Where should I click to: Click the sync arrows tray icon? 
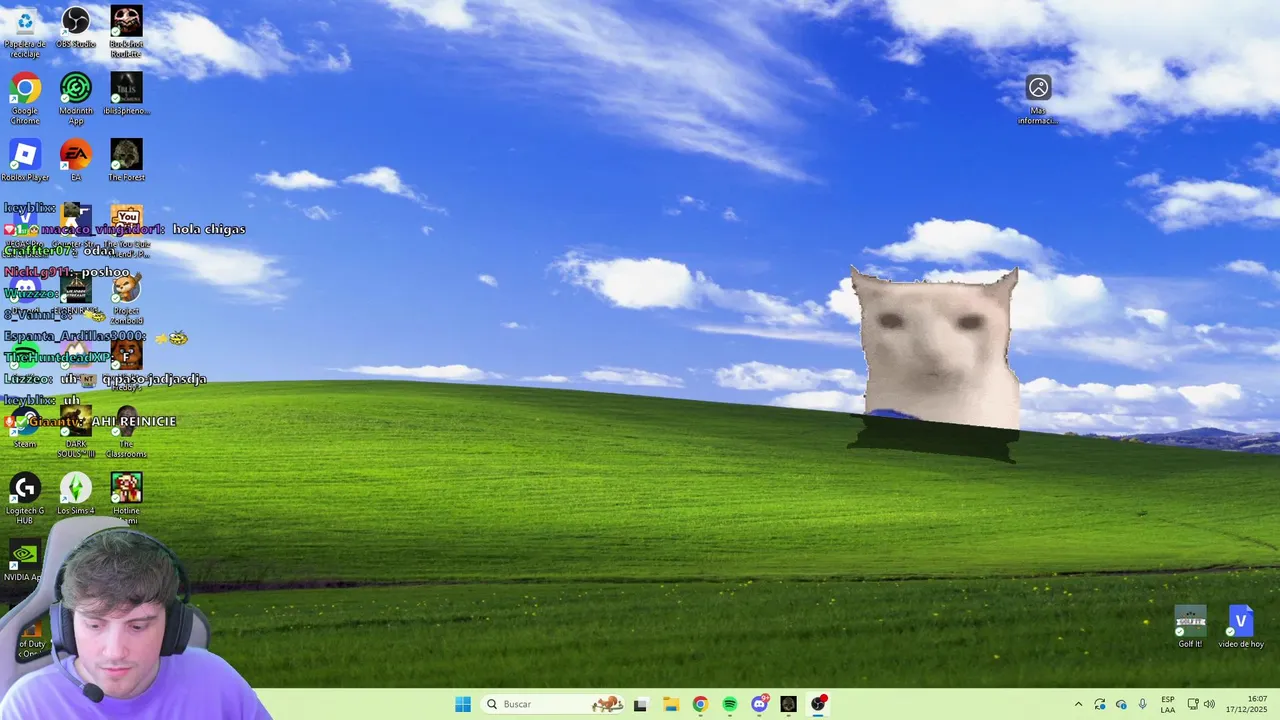[1100, 704]
